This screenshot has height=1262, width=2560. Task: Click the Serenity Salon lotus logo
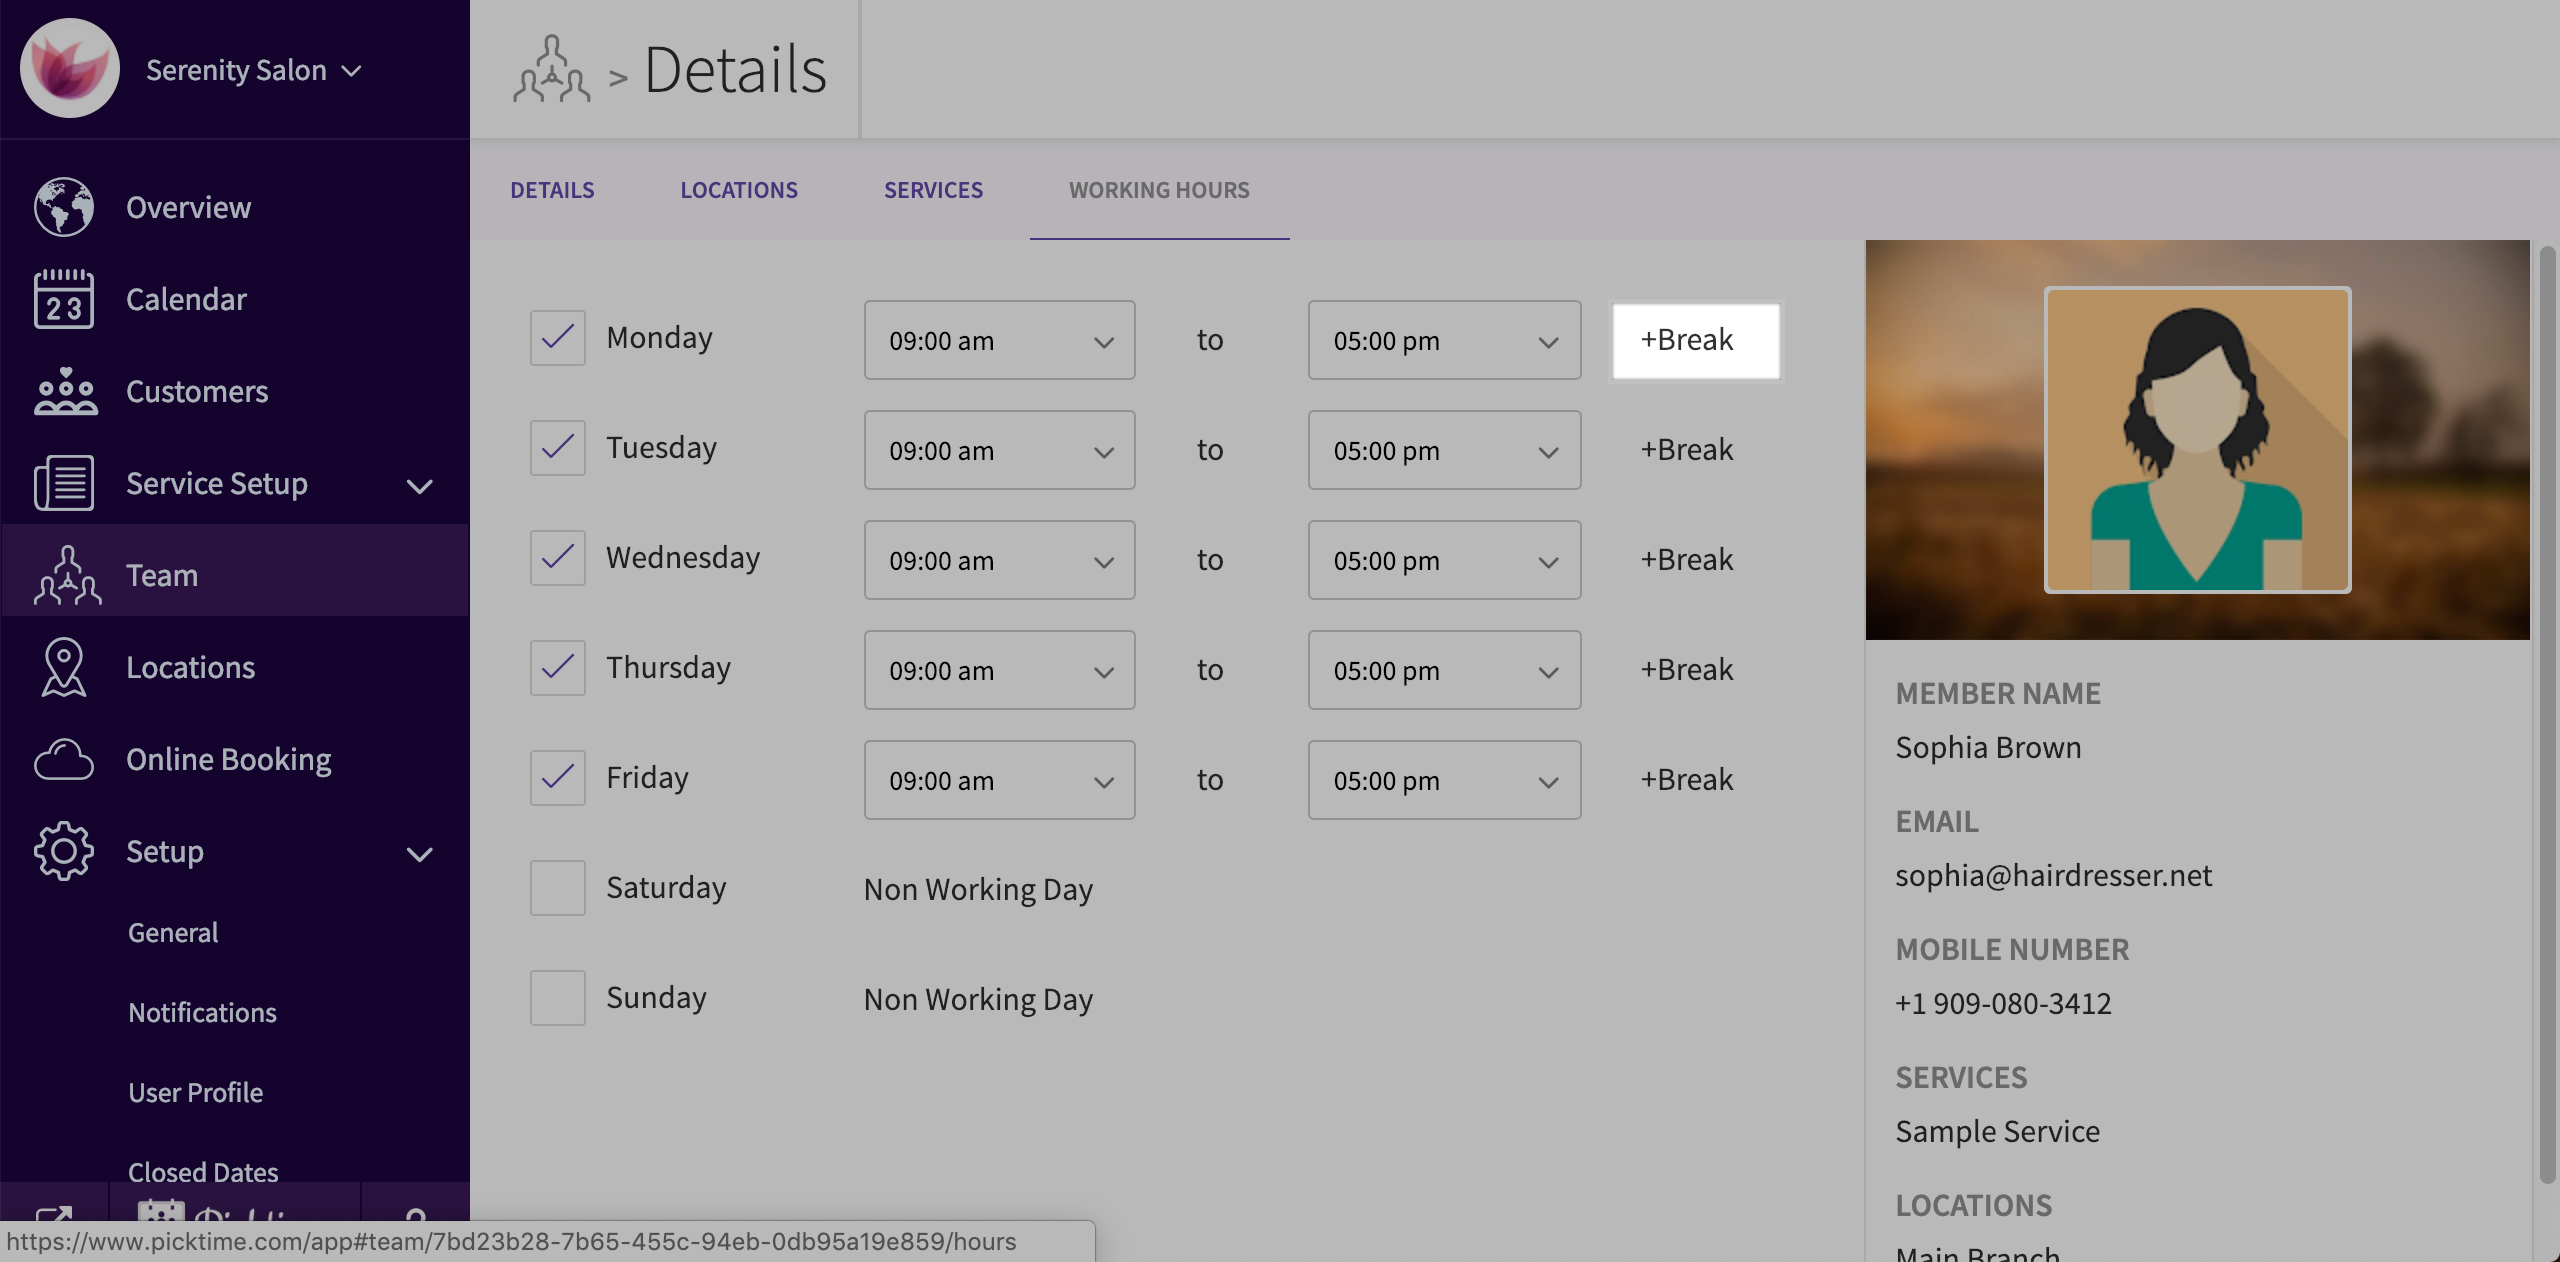click(x=70, y=69)
